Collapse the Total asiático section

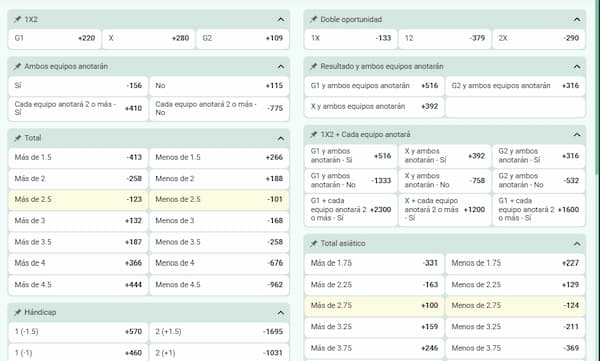click(x=577, y=243)
